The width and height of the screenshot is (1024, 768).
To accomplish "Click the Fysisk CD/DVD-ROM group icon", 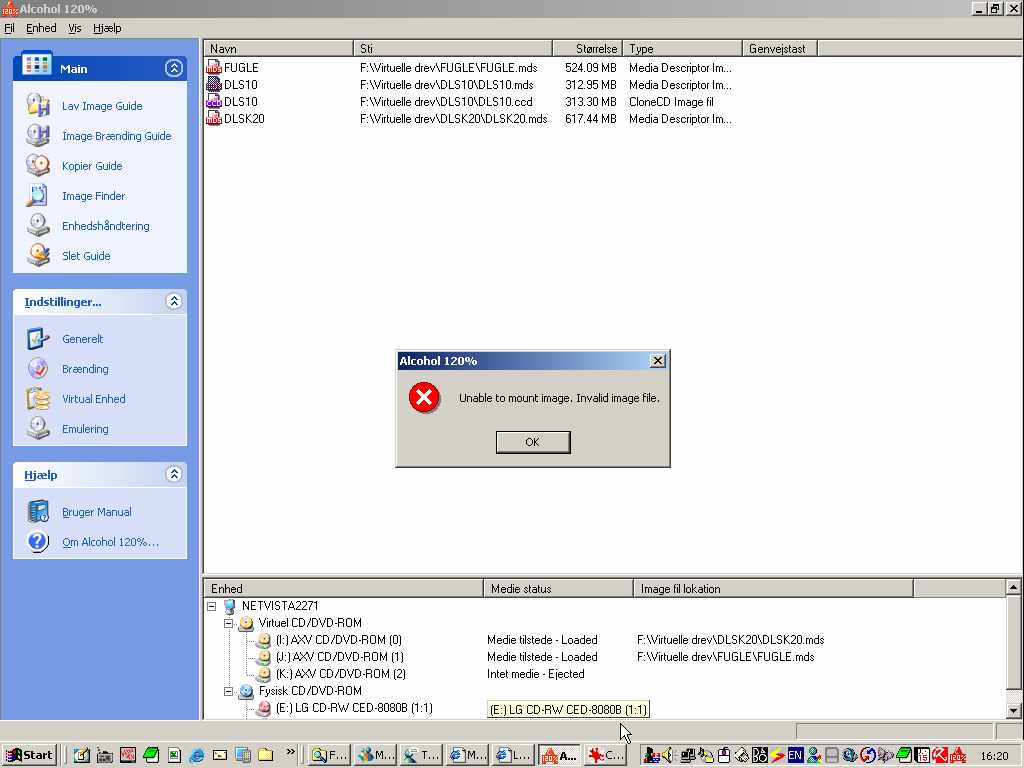I will pos(246,691).
